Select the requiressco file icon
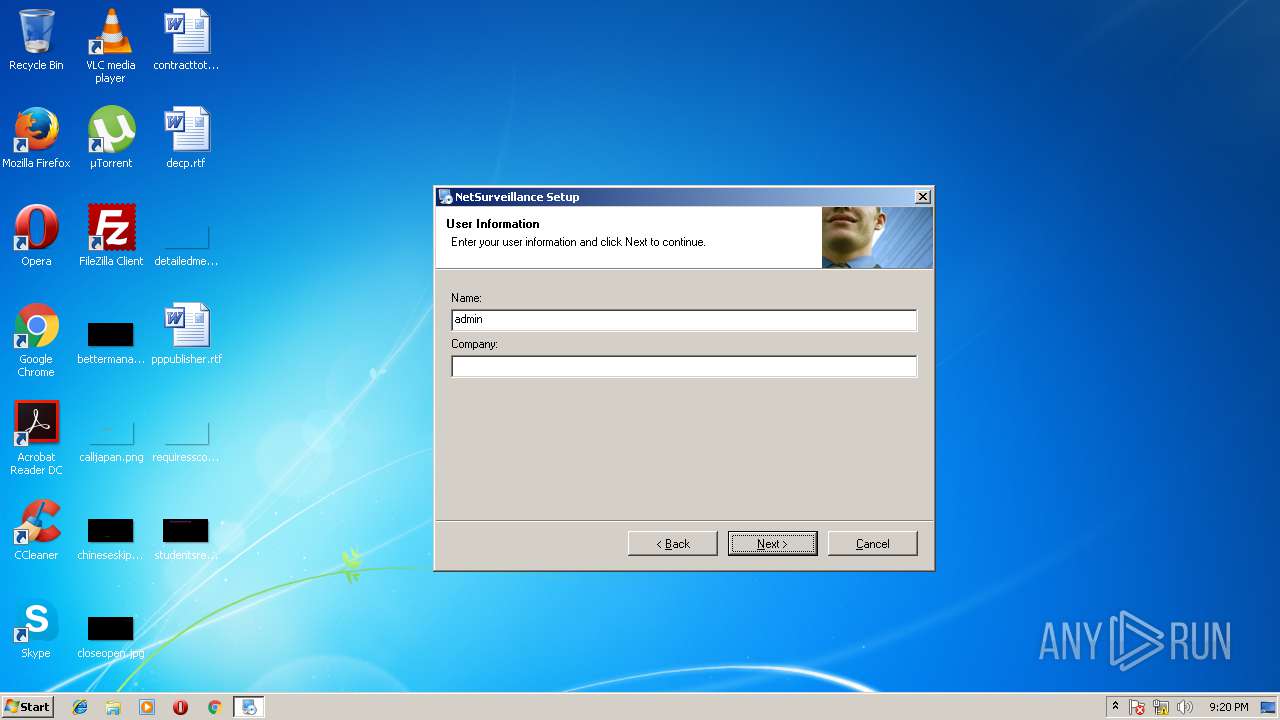1280x720 pixels. (x=186, y=441)
